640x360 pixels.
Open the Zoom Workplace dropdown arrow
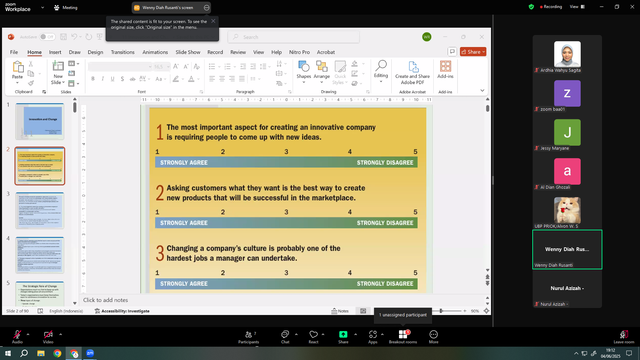click(42, 7)
